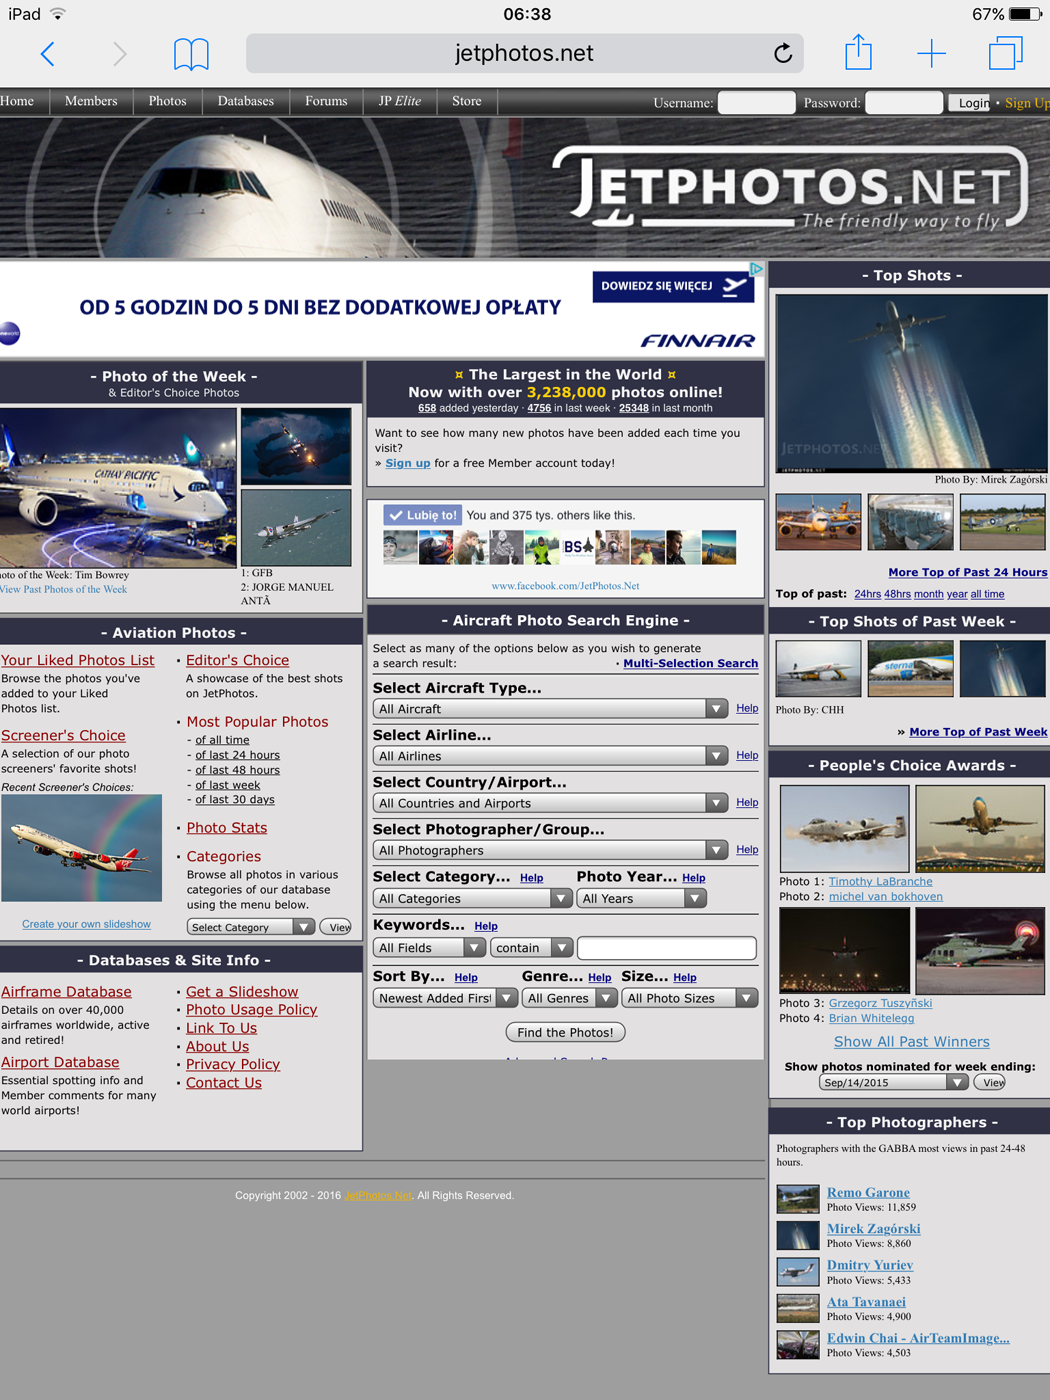Open the Editor's Choice link
Image resolution: width=1050 pixels, height=1400 pixels.
click(237, 660)
